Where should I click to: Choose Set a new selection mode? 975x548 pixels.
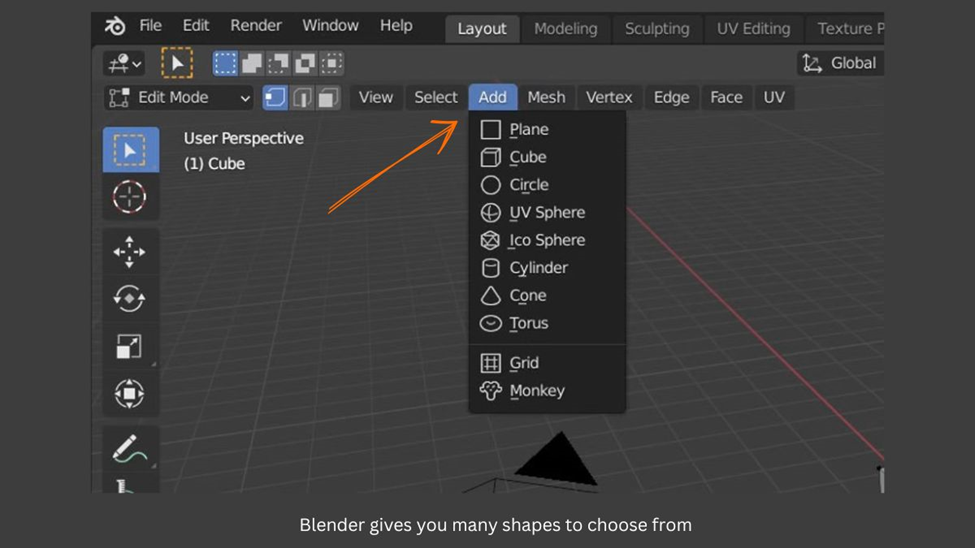pos(225,63)
